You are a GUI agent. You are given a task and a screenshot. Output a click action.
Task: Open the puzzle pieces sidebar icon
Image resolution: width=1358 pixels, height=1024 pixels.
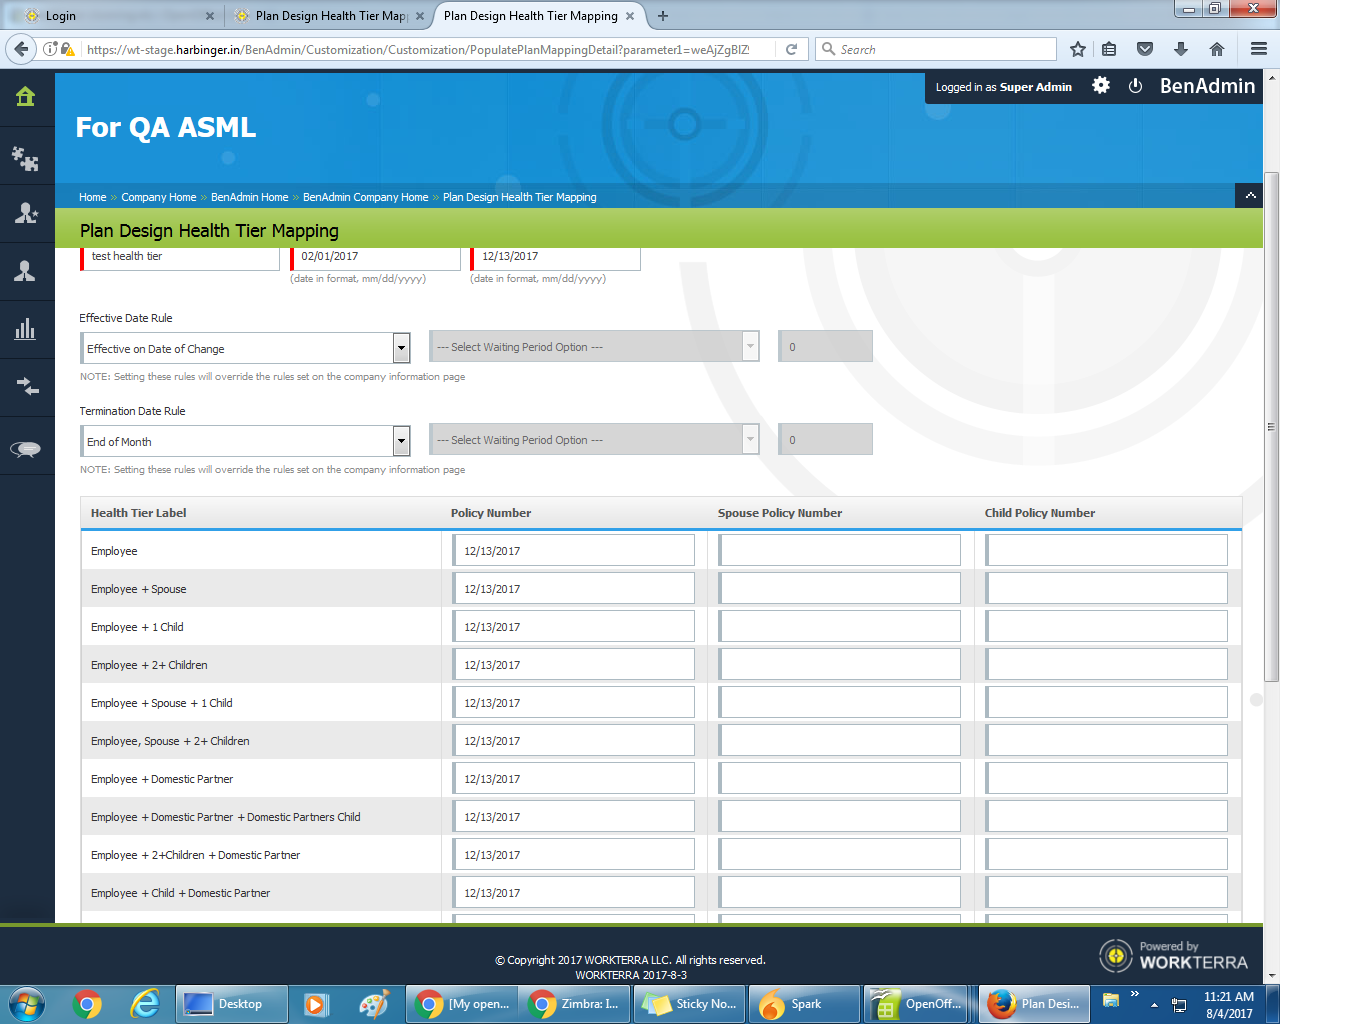[25, 158]
